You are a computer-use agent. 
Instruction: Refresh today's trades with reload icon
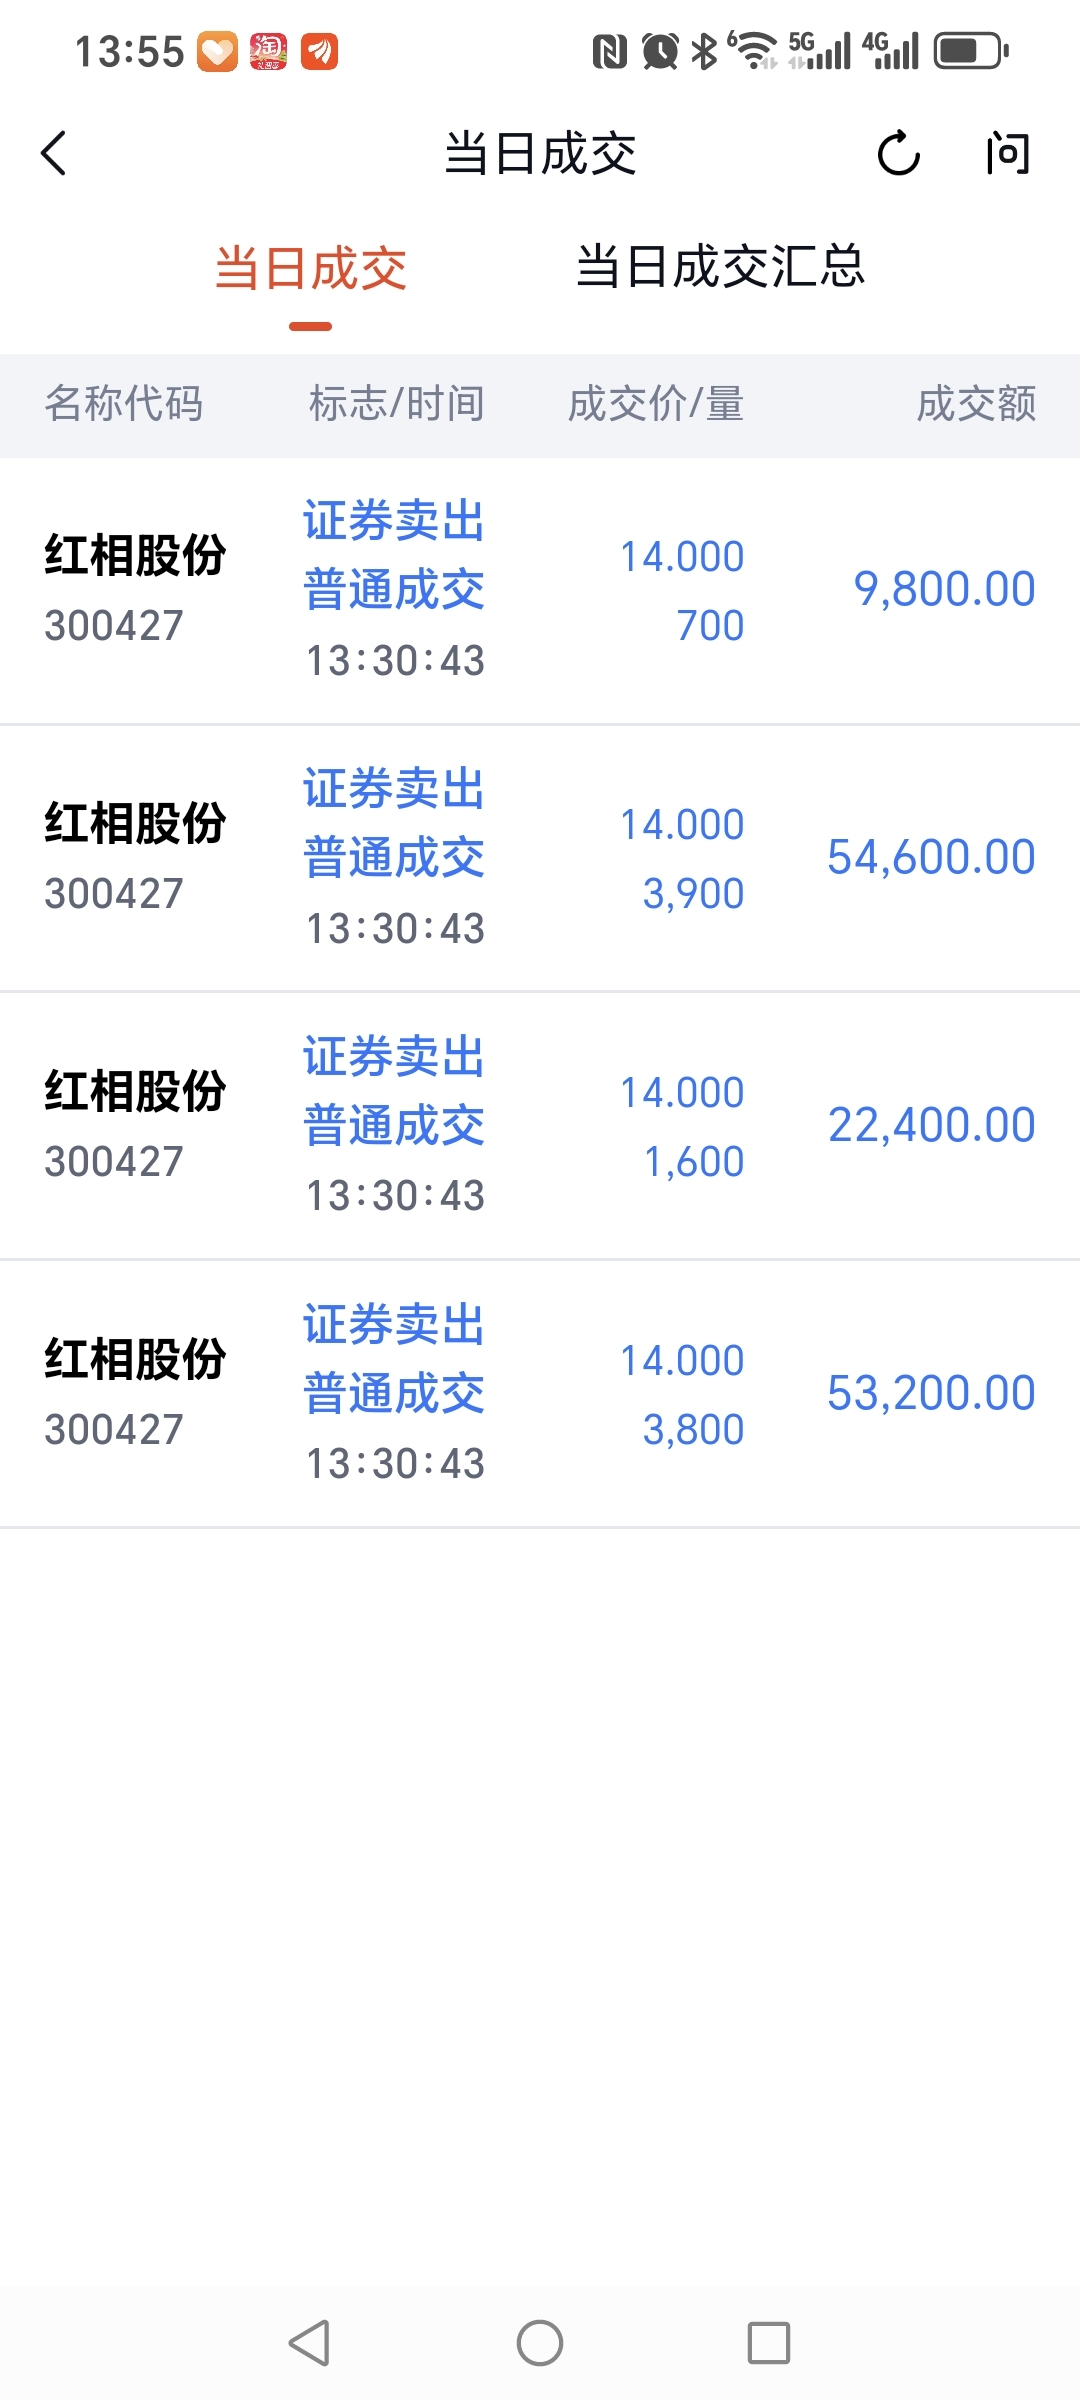coord(898,154)
